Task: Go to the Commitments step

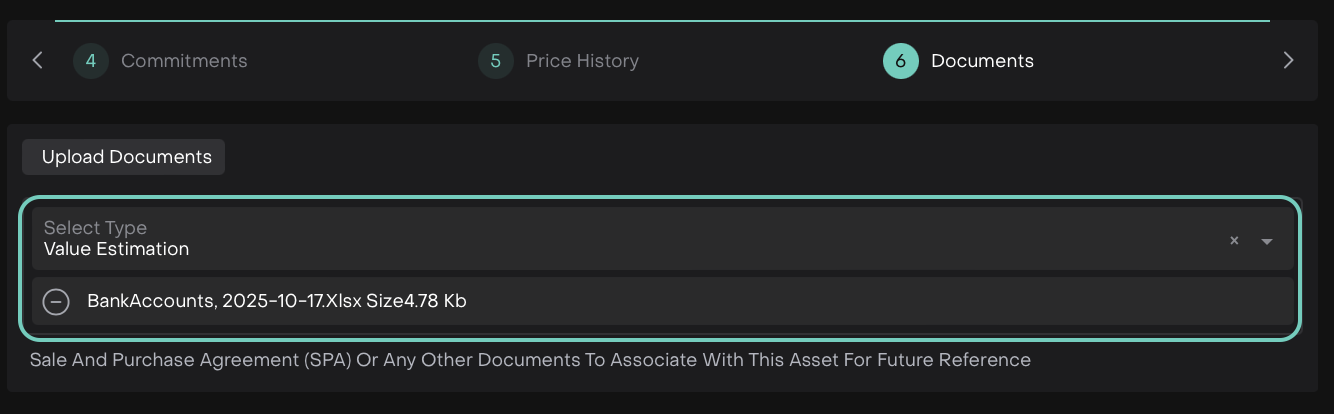Action: click(184, 61)
